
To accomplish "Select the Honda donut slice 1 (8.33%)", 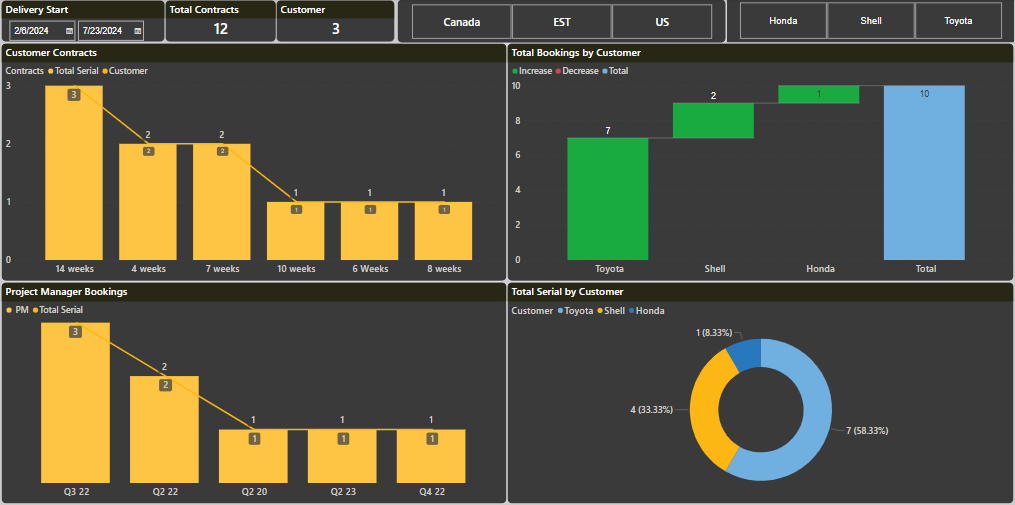I will tap(746, 354).
